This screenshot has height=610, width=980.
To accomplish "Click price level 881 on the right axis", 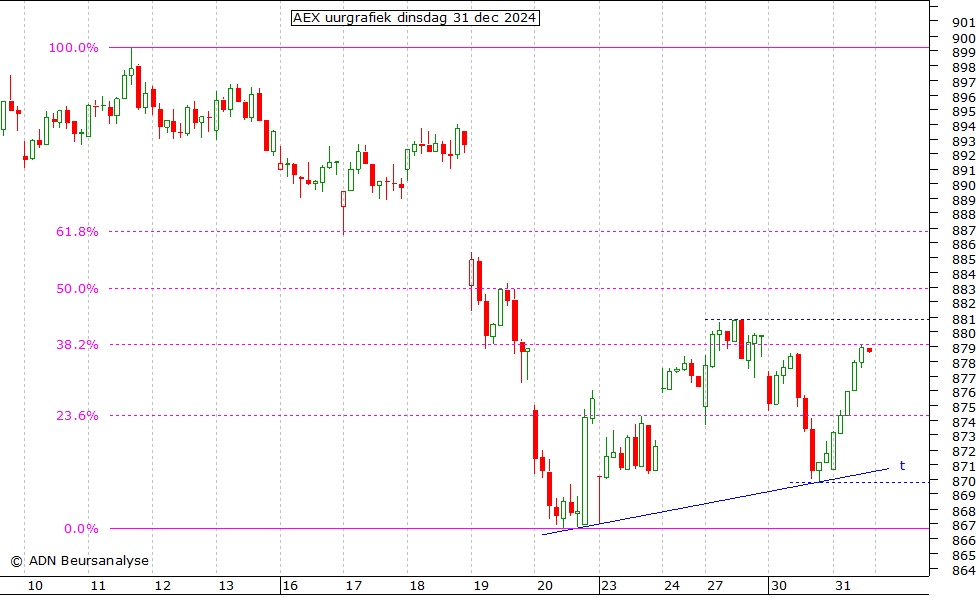I will [x=964, y=320].
